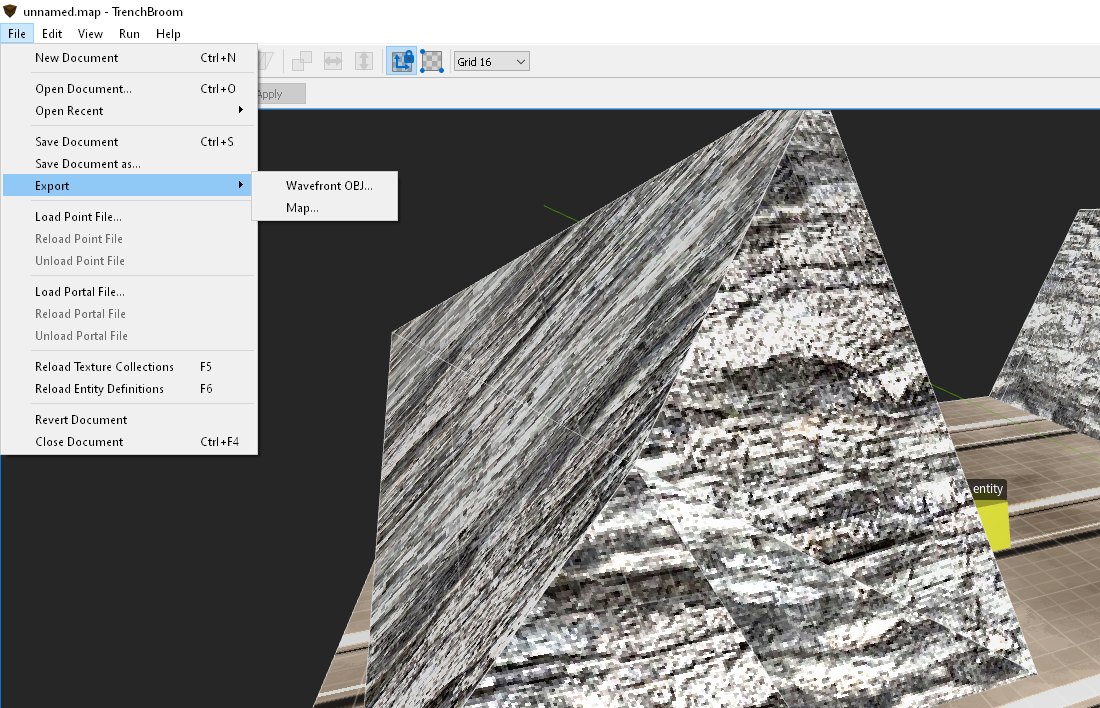Screen dimensions: 1100x708
Task: Click the Flip vertically toolbar icon
Action: [364, 61]
